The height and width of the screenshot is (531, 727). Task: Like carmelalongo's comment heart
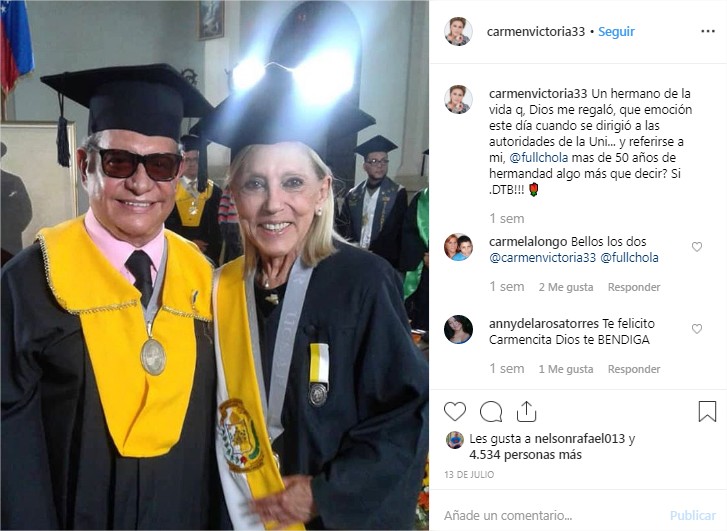coord(697,247)
